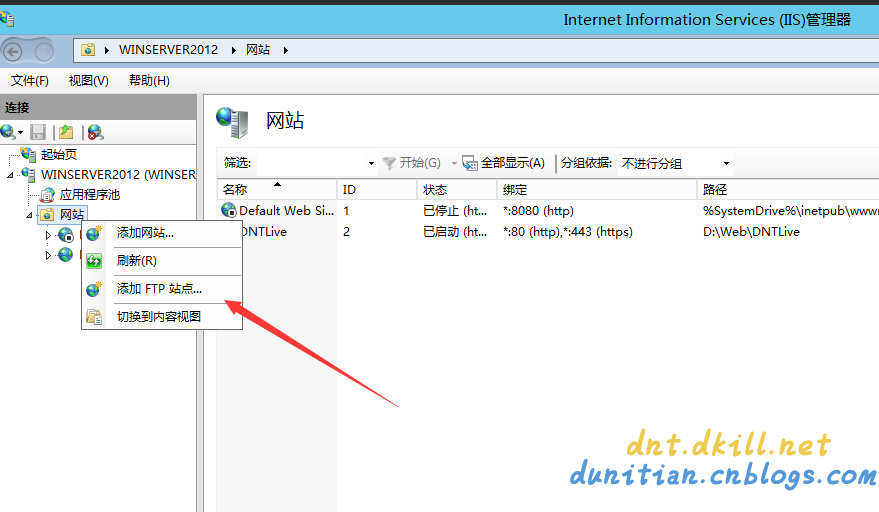Click WINSERVER2012 in the address breadcrumb

168,50
